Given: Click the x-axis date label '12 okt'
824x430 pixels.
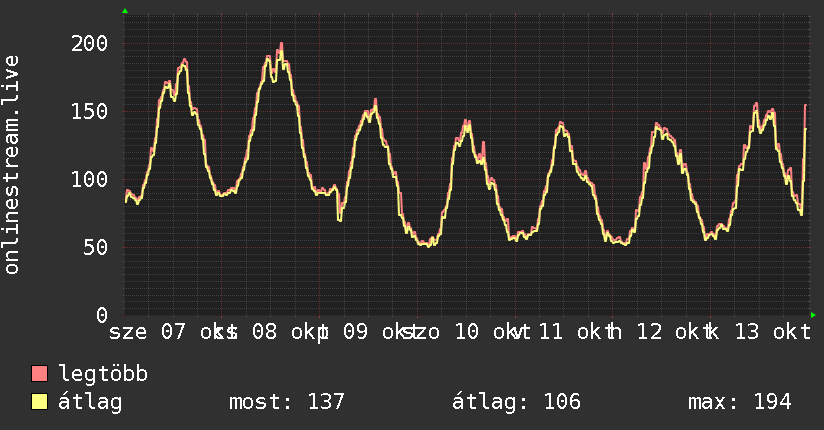Looking at the screenshot, I should (x=675, y=332).
